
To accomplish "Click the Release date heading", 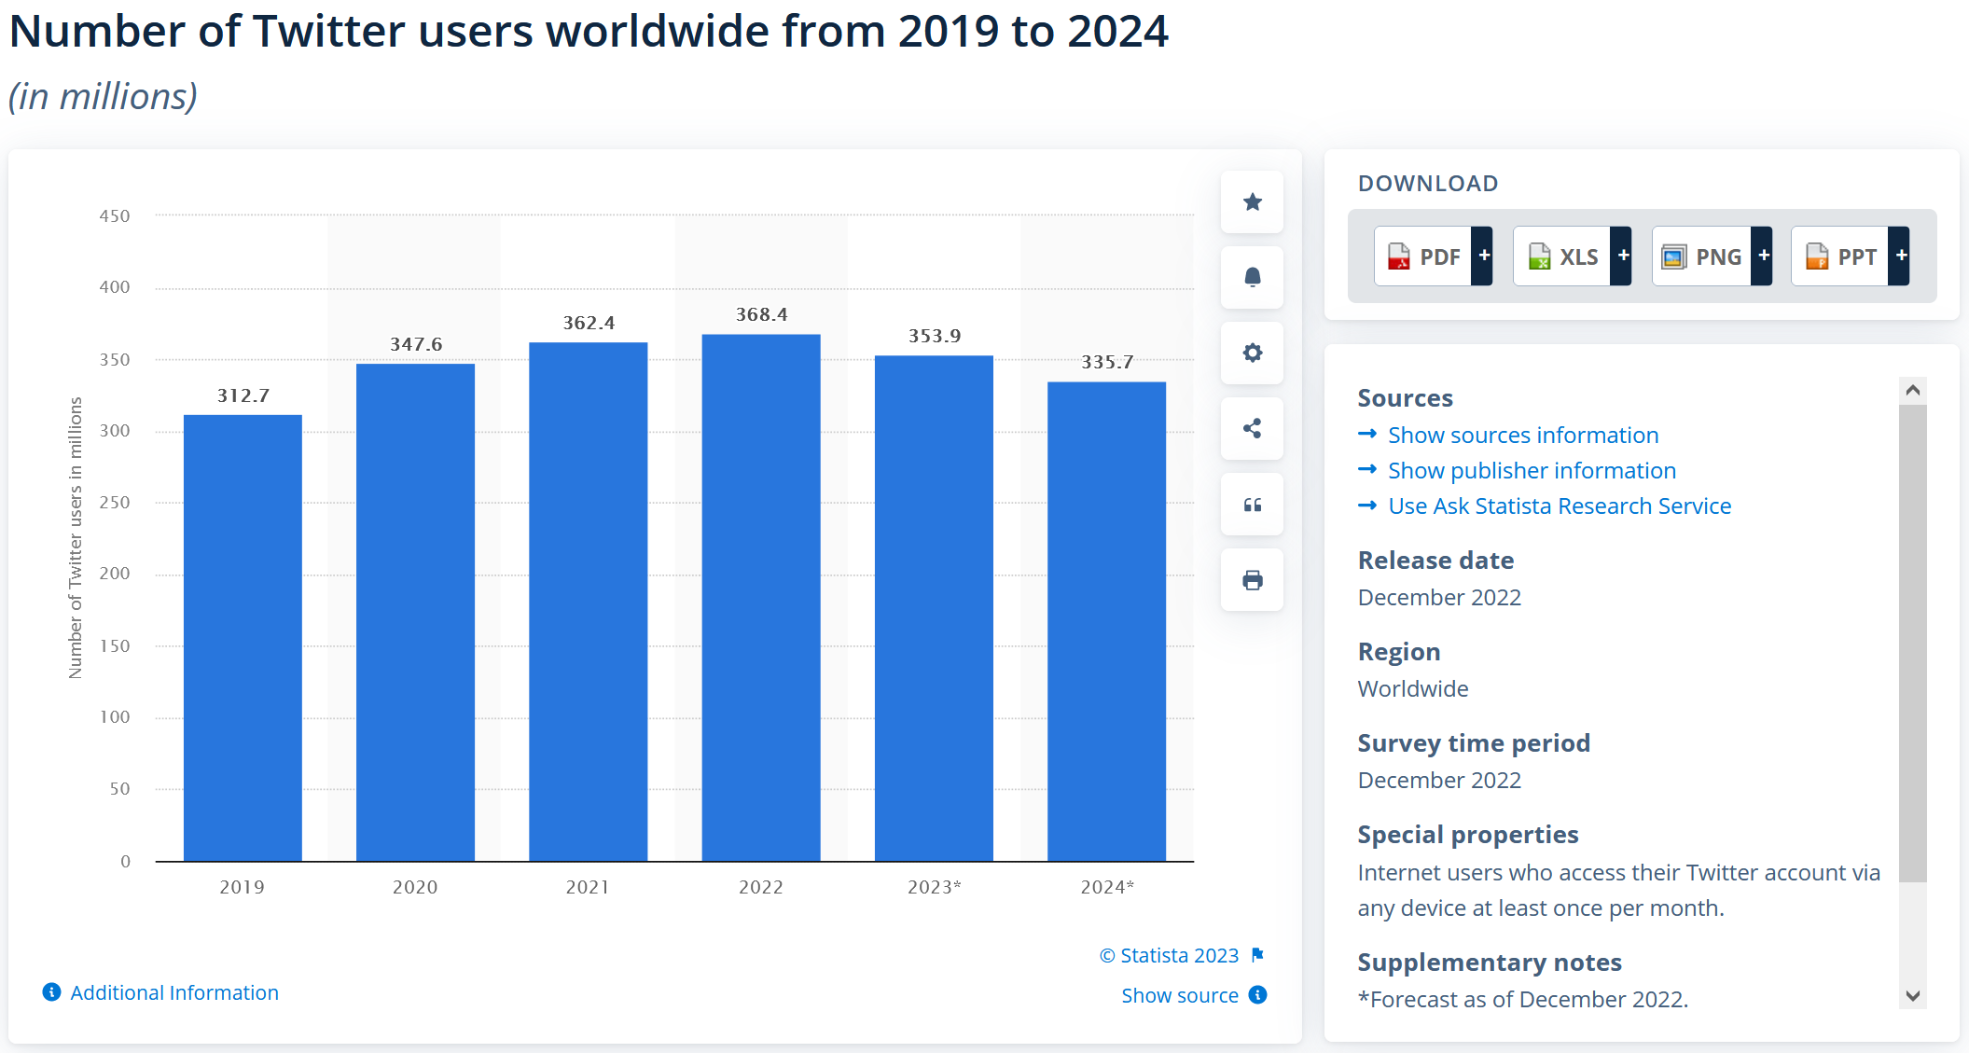I will 1436,561.
